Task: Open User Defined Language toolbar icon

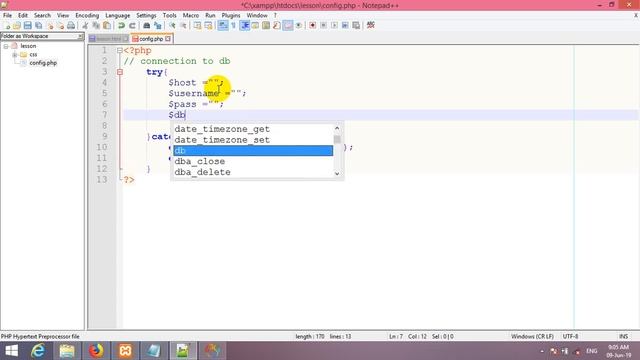Action: point(255,25)
